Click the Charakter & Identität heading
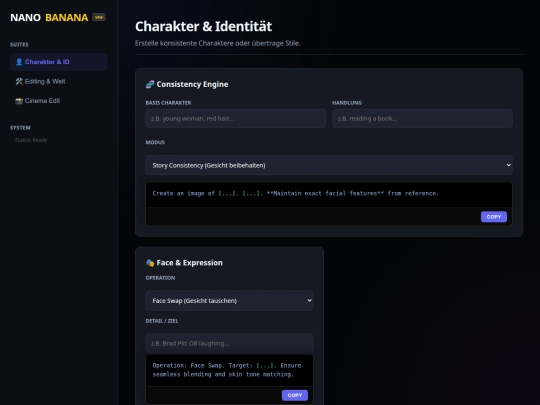The width and height of the screenshot is (540, 405). [203, 27]
